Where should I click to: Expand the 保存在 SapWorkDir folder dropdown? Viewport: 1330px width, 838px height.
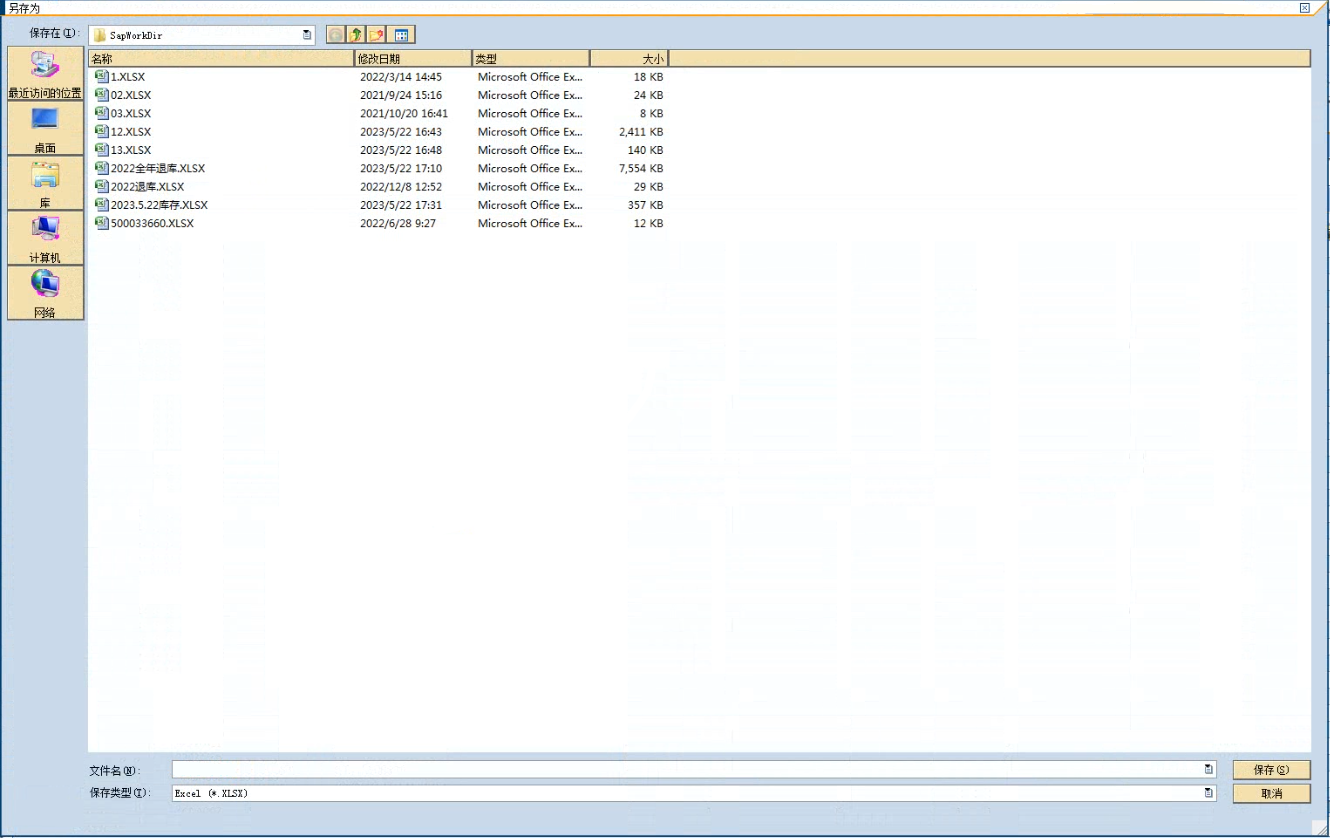[x=307, y=35]
